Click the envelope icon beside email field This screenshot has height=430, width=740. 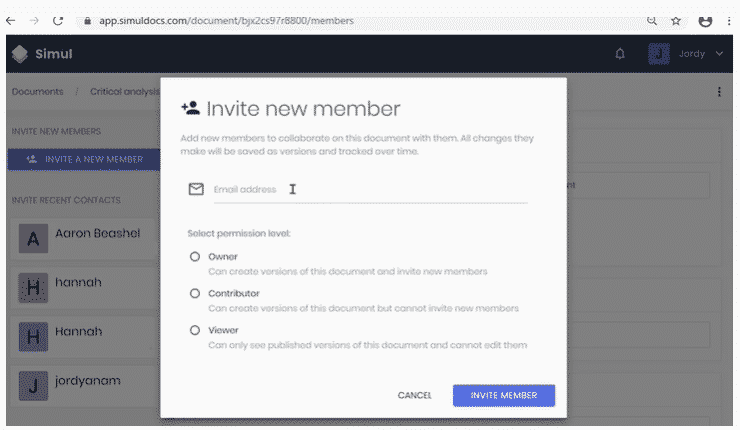[x=196, y=189]
